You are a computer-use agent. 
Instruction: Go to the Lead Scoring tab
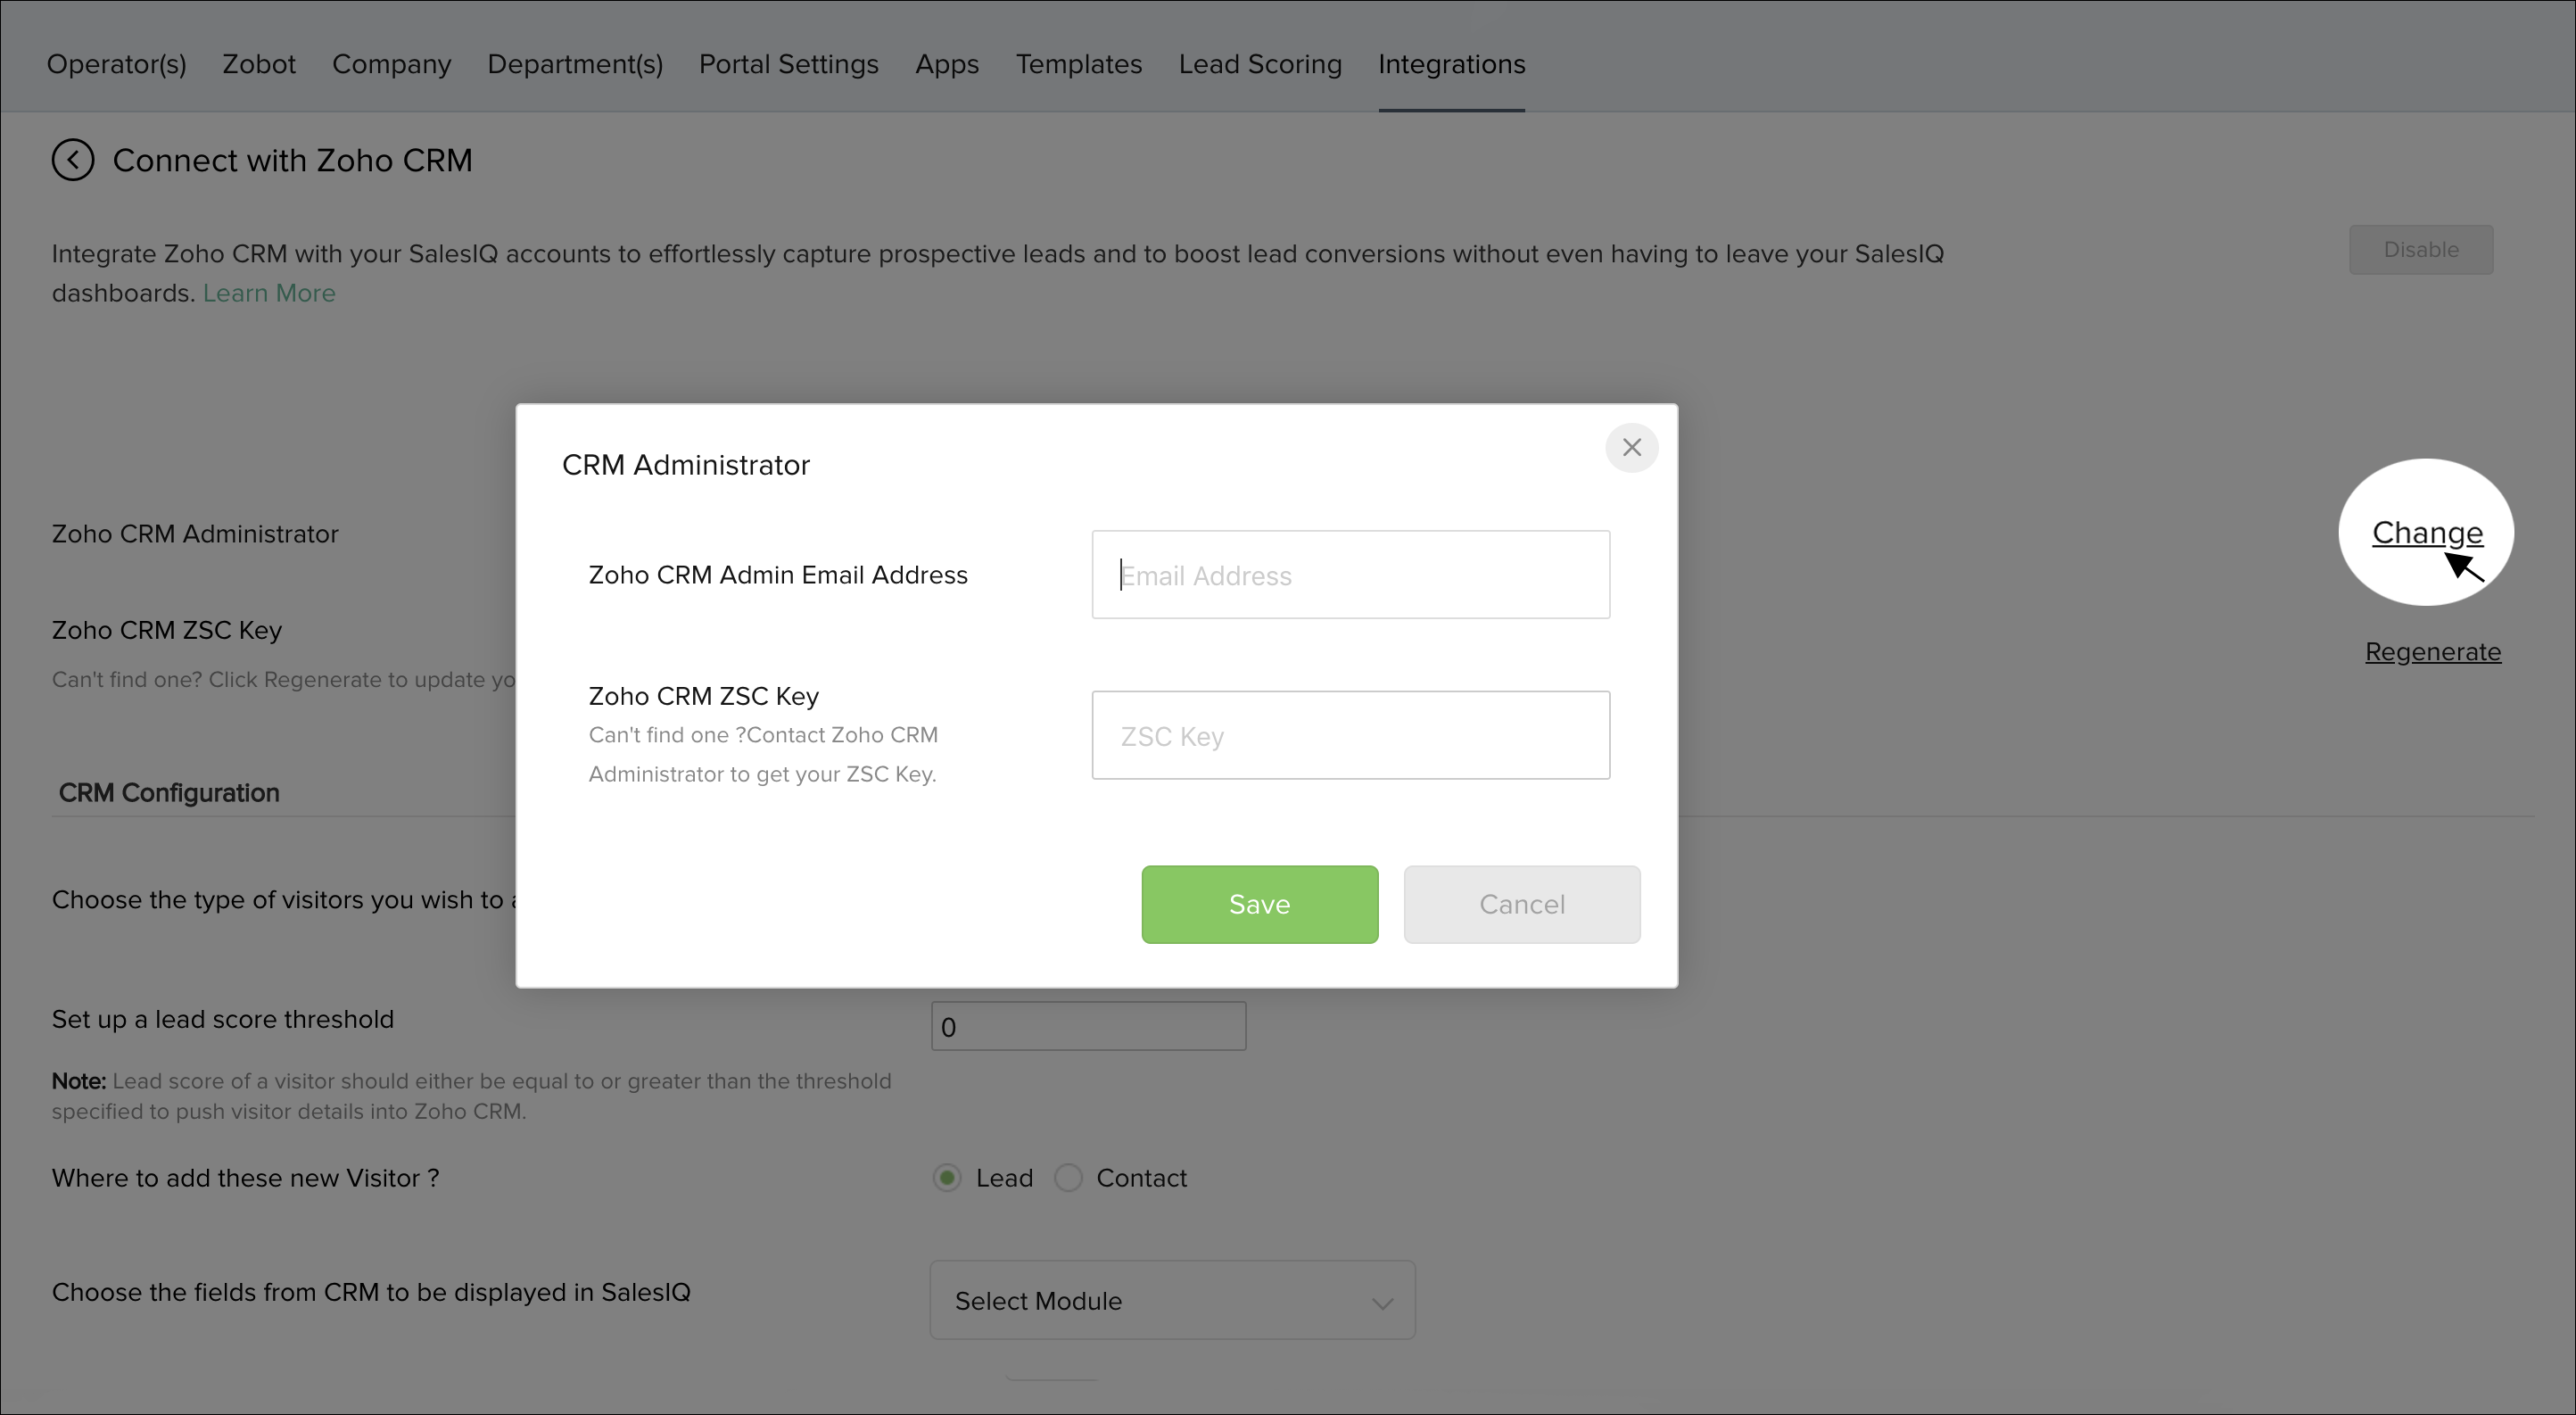coord(1259,65)
